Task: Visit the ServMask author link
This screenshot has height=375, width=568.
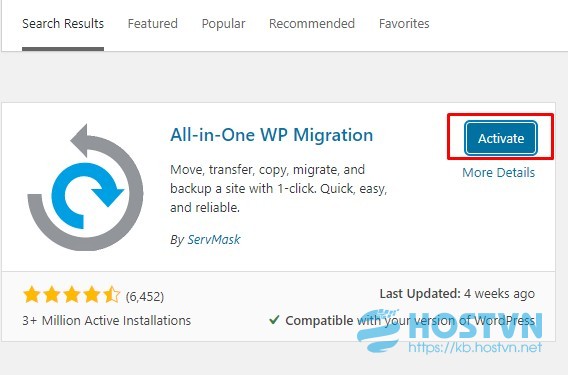Action: coord(214,239)
